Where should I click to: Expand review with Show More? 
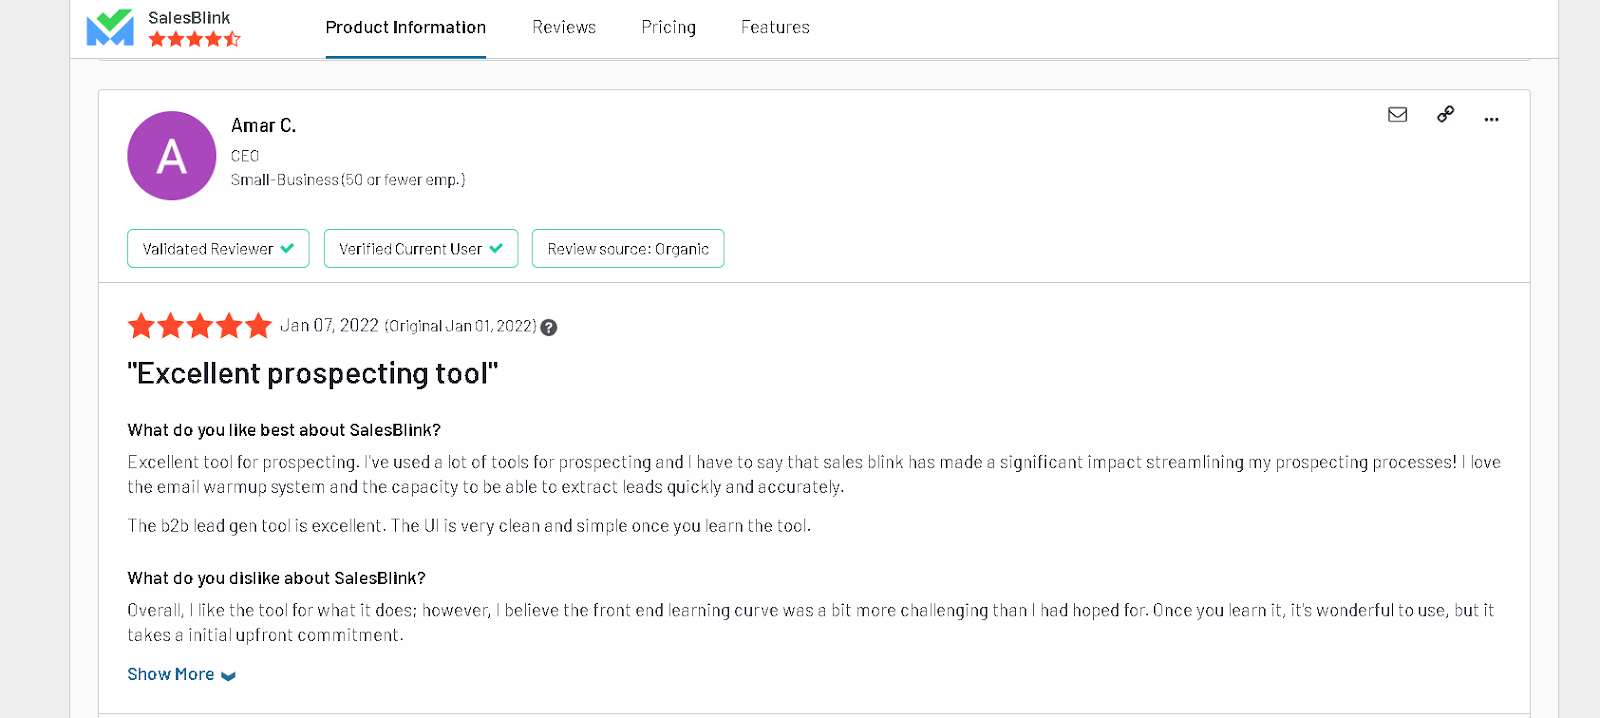point(182,675)
